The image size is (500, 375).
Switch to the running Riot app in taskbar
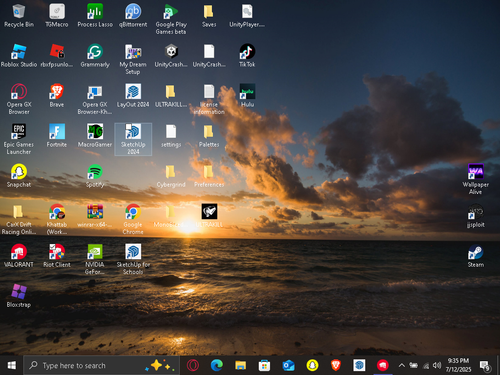[383, 365]
